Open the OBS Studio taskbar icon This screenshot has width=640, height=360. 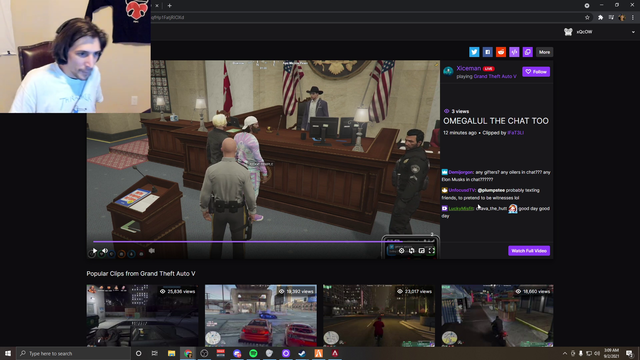click(x=204, y=353)
